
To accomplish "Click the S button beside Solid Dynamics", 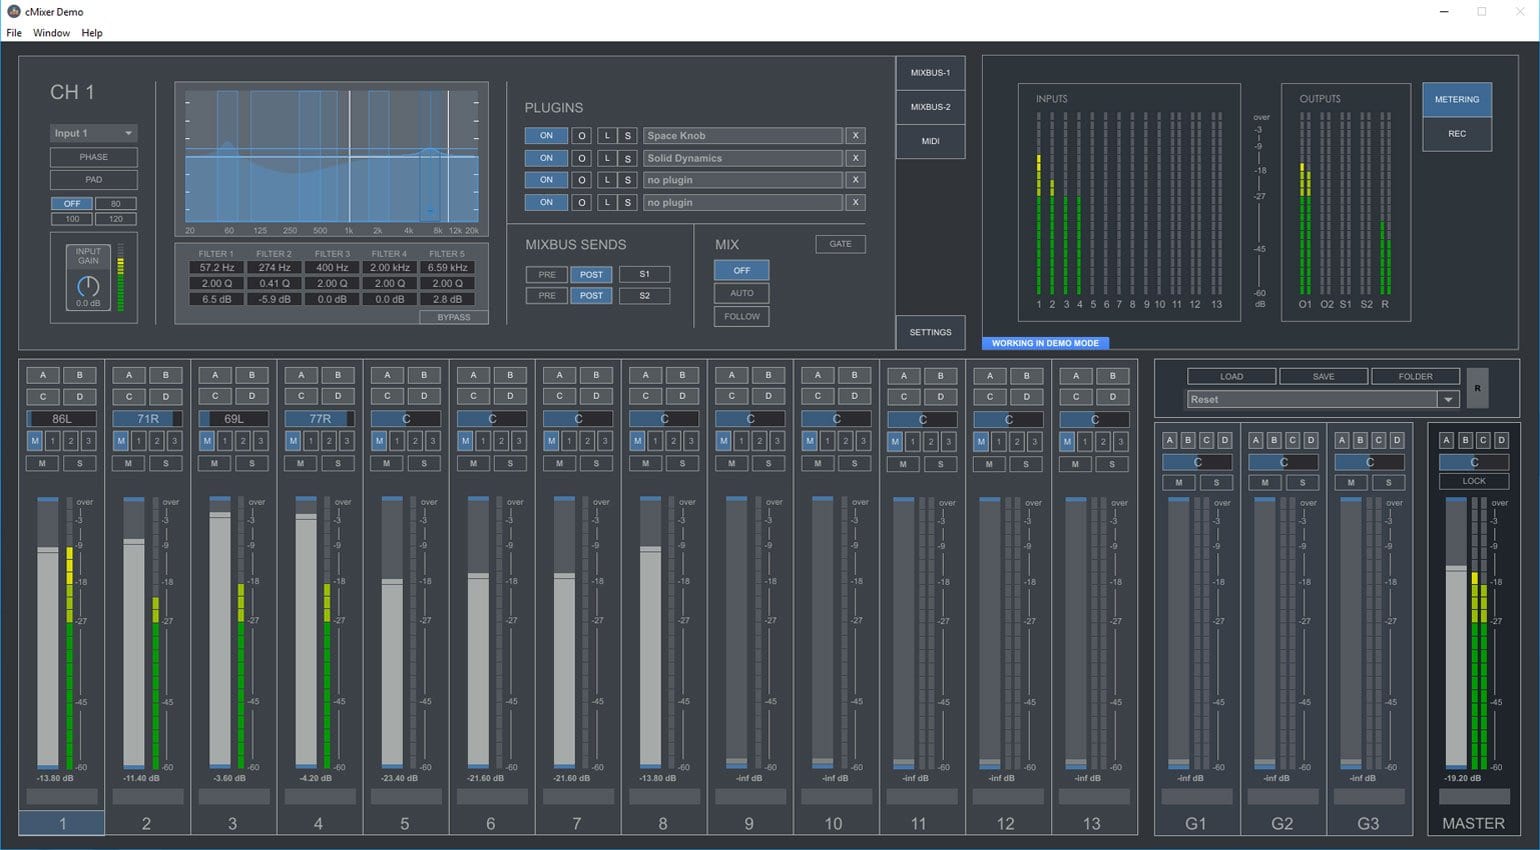I will coord(628,158).
